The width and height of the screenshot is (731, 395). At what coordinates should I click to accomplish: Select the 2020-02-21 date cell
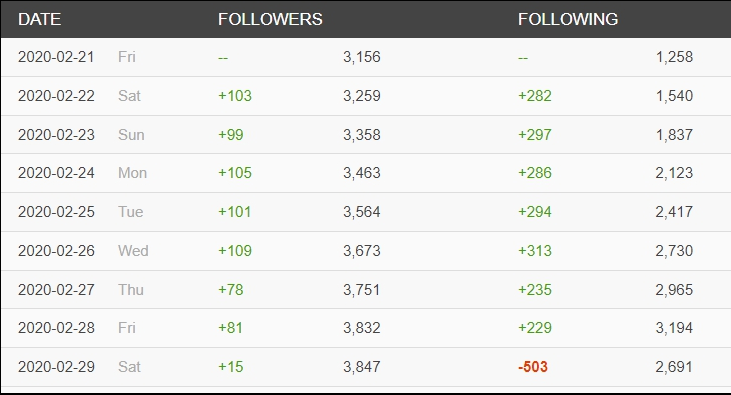56,57
